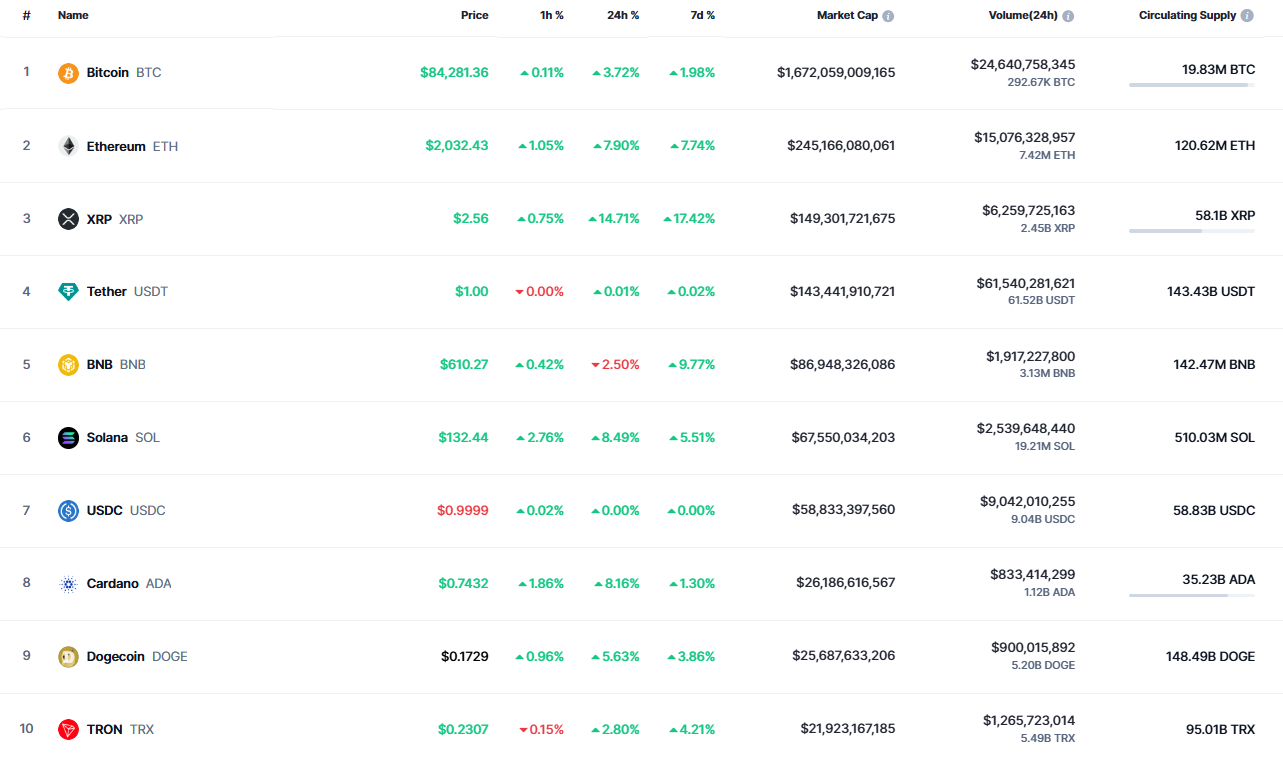This screenshot has height=762, width=1283.
Task: Click the Tether logo icon
Action: point(68,292)
